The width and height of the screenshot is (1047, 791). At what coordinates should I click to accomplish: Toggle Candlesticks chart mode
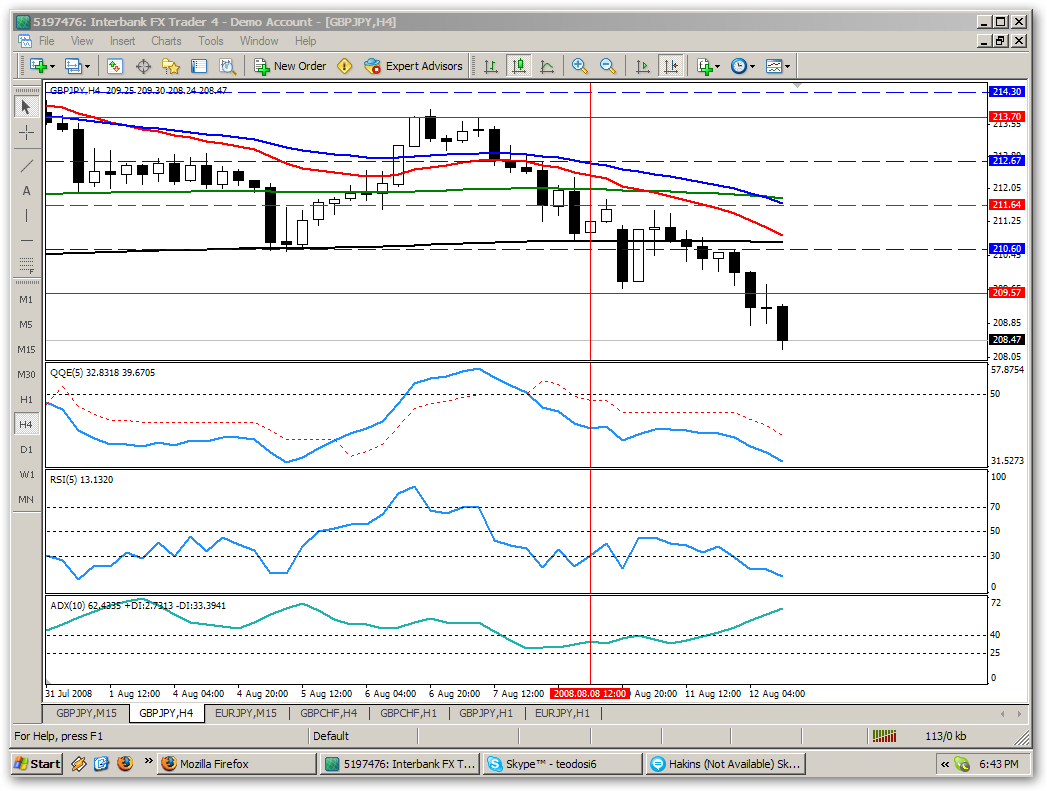(x=519, y=66)
